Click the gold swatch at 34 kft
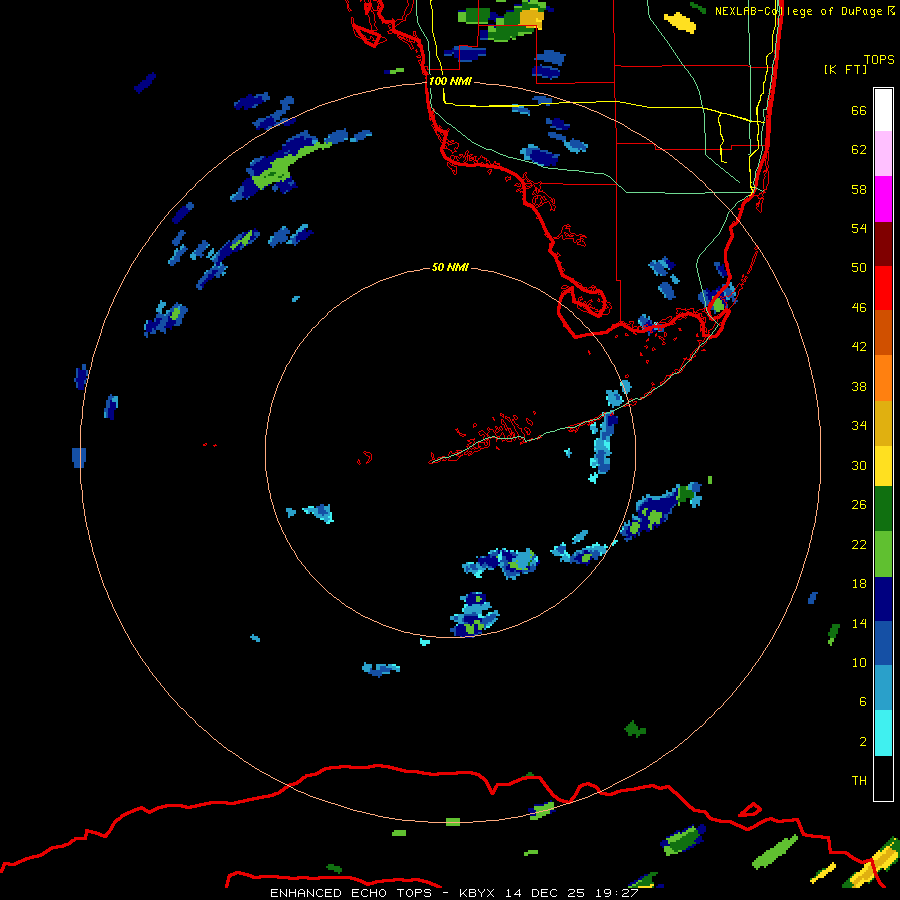Viewport: 900px width, 900px height. [x=883, y=422]
